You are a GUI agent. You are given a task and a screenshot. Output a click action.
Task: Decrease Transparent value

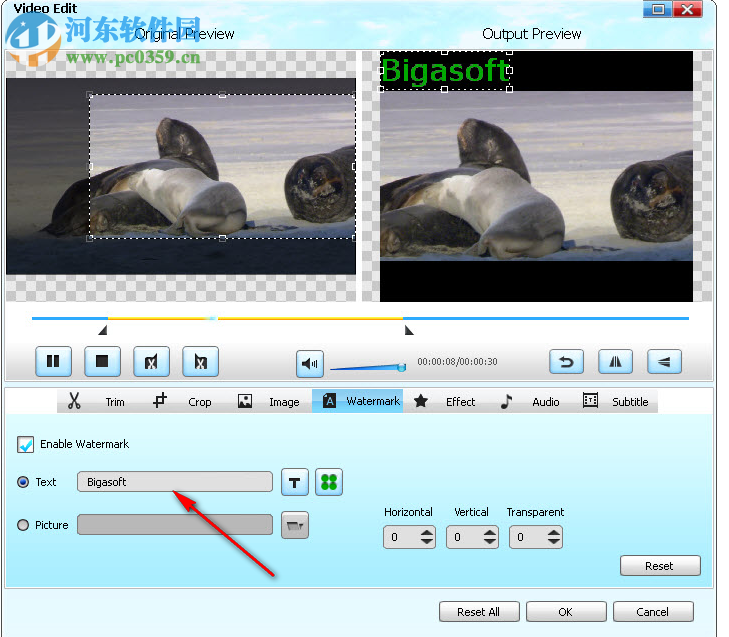point(553,542)
